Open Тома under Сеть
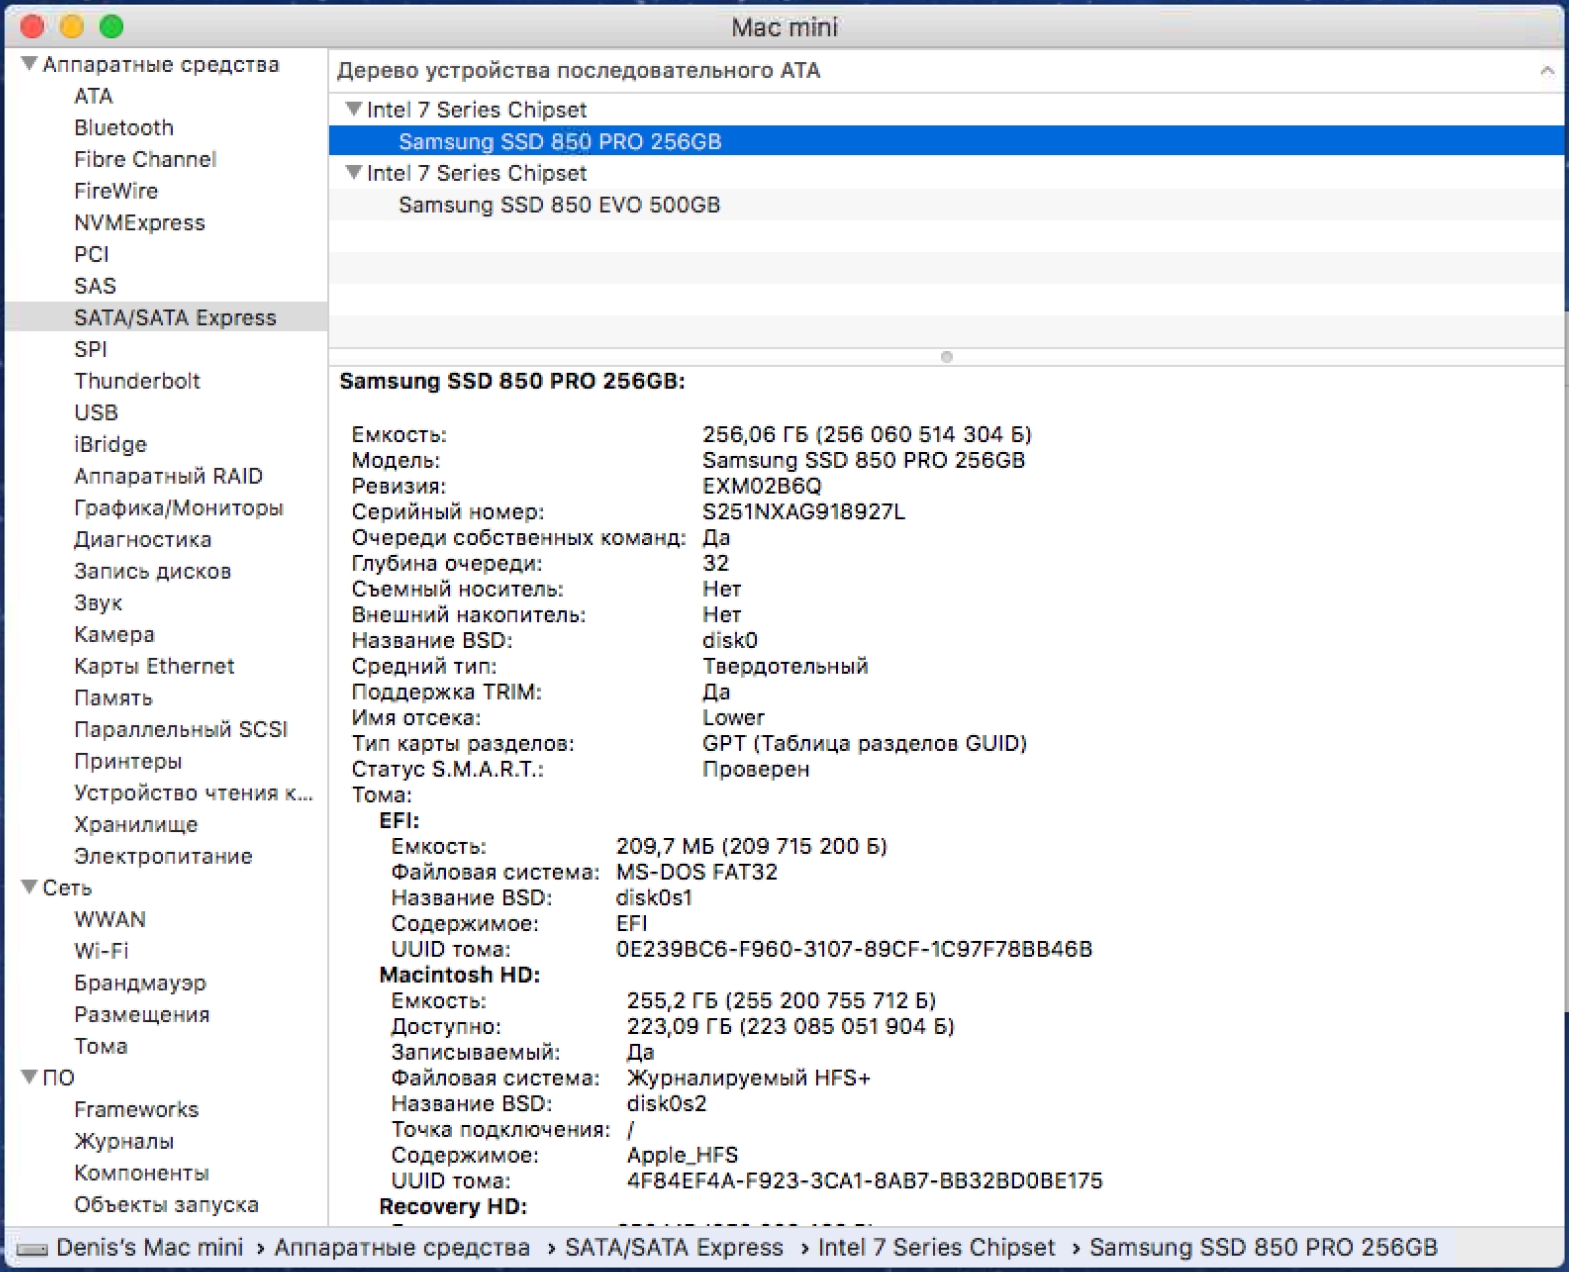Viewport: 1569px width, 1272px height. 100,1046
